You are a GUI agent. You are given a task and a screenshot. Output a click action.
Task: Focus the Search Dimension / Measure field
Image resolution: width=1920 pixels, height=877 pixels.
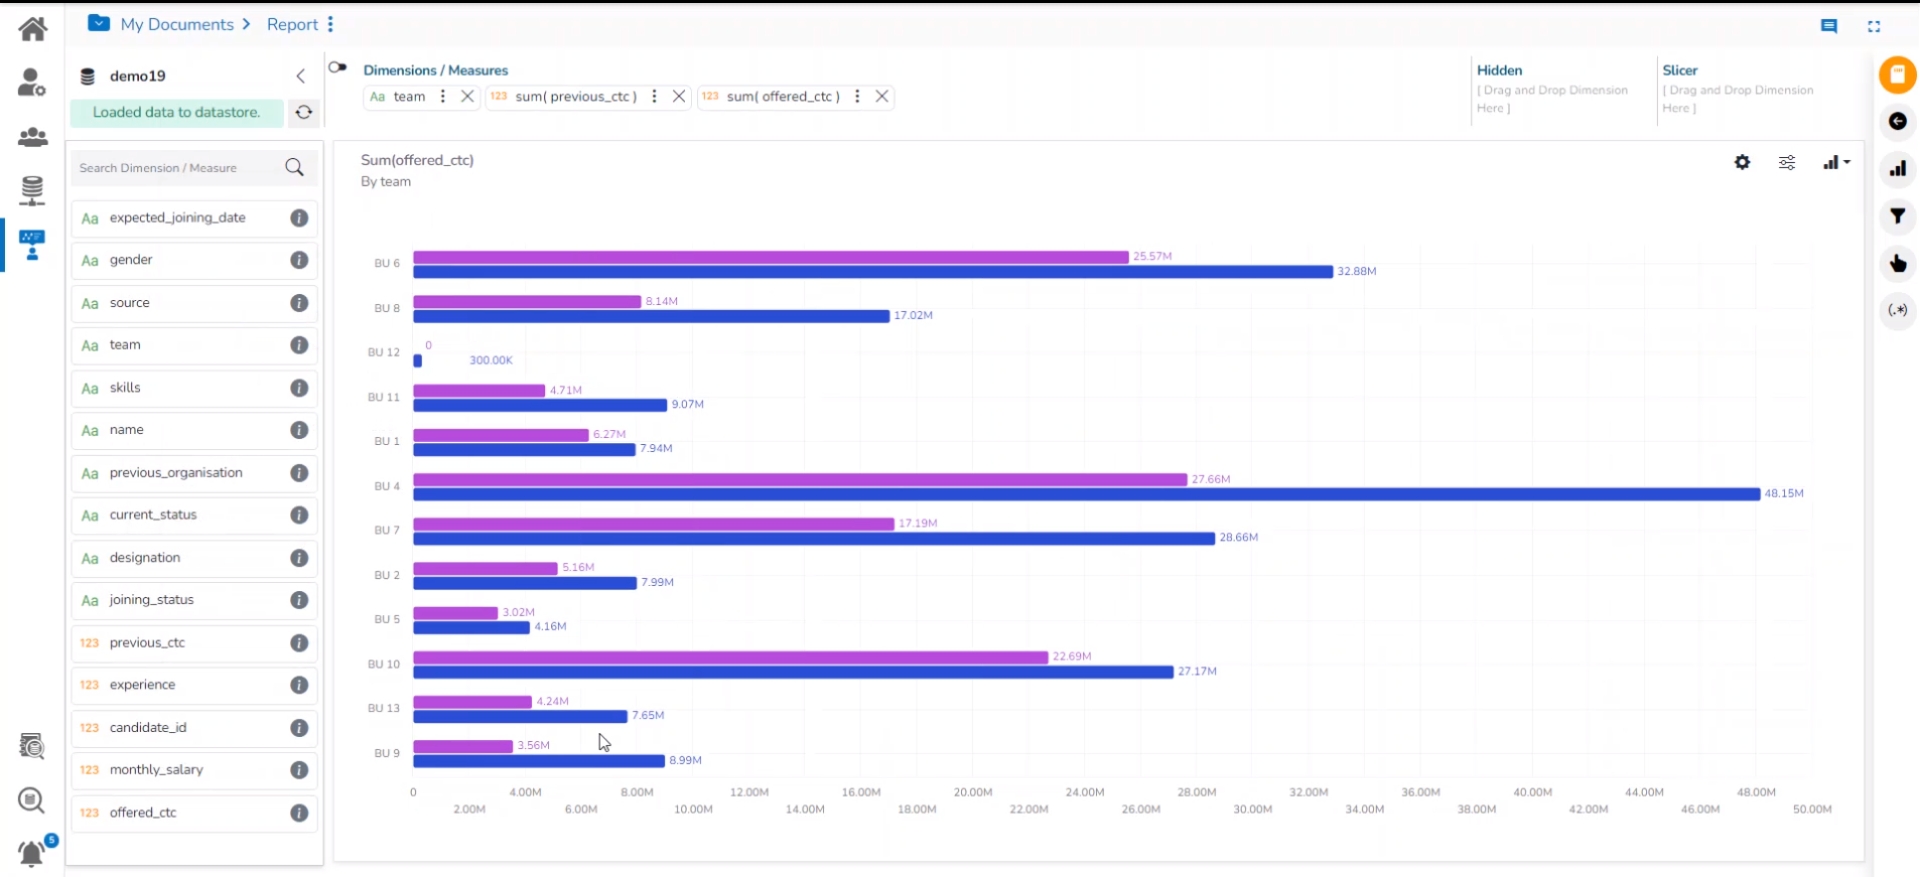tap(176, 167)
